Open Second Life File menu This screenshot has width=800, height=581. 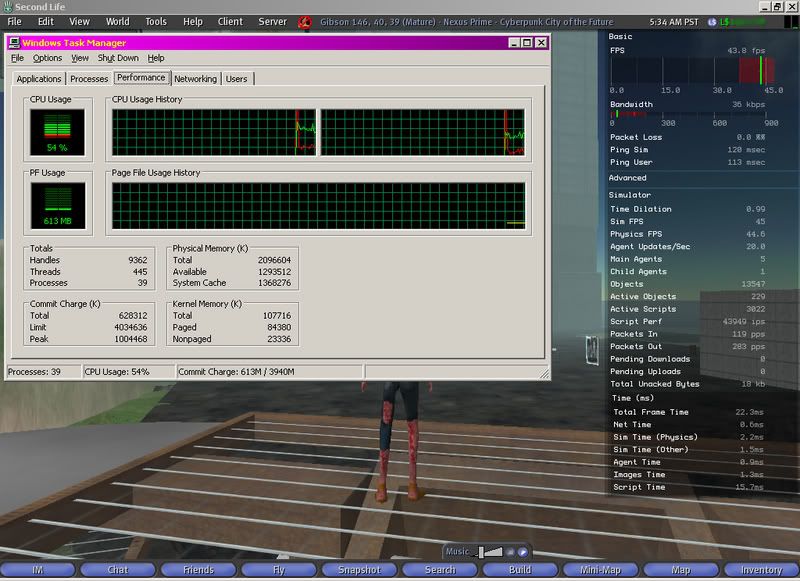14,21
